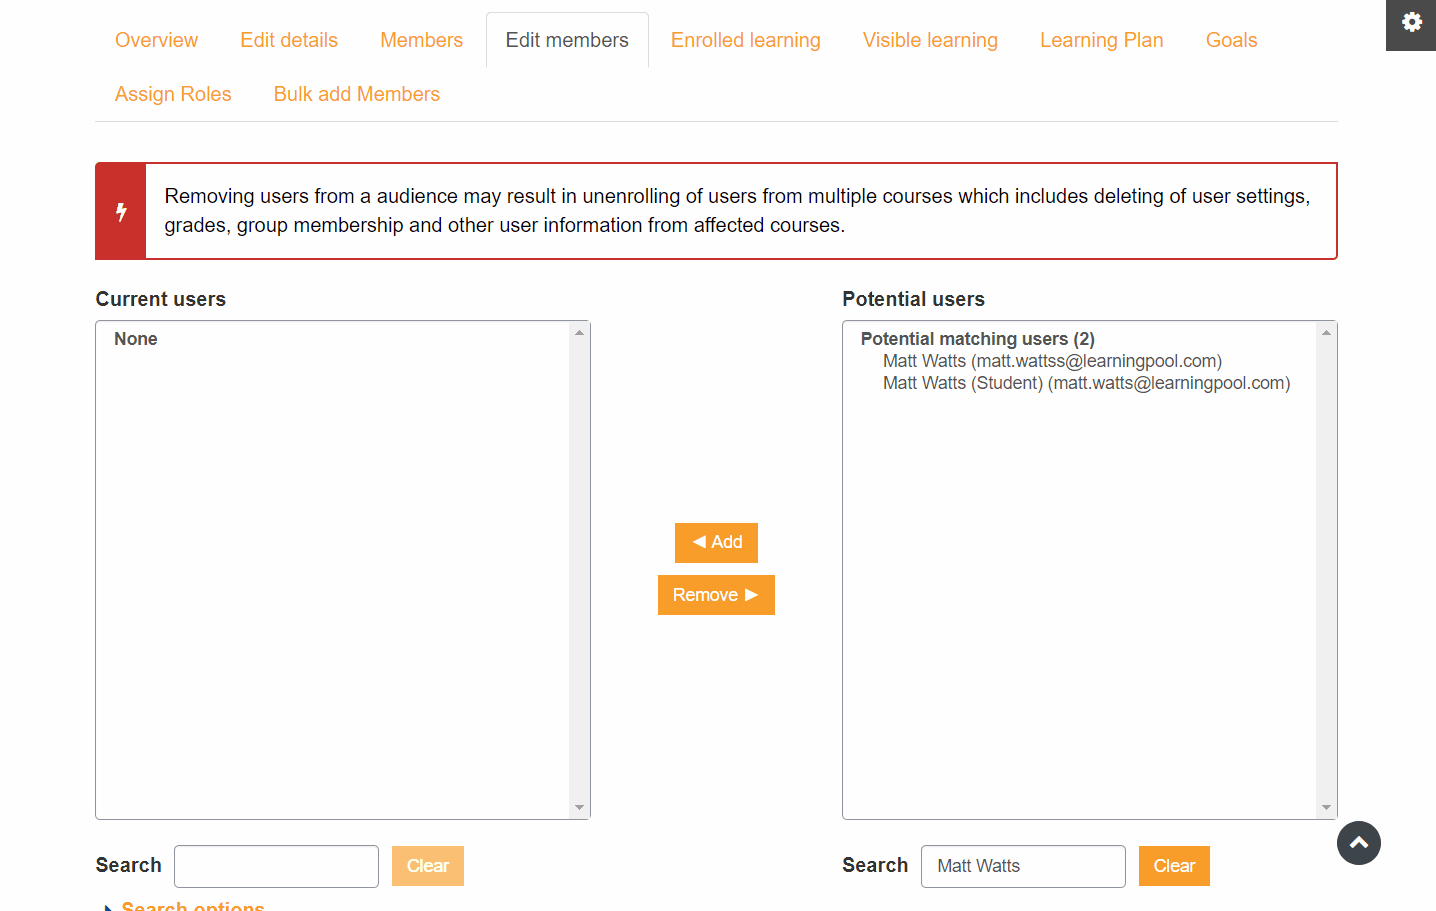Select Matt Watts (matt.wattss@learningpool.com) in Potential users
1436x911 pixels.
coord(1052,360)
